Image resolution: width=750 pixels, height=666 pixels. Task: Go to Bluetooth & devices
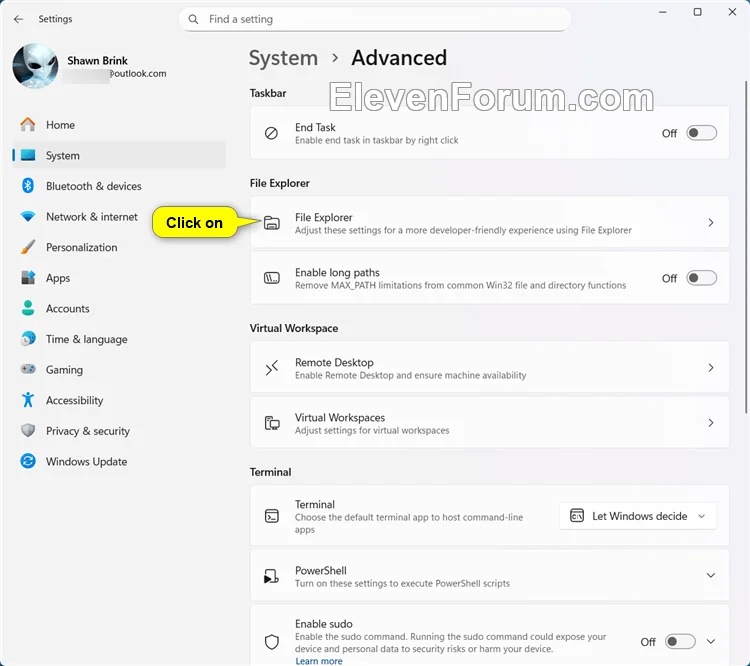click(119, 186)
